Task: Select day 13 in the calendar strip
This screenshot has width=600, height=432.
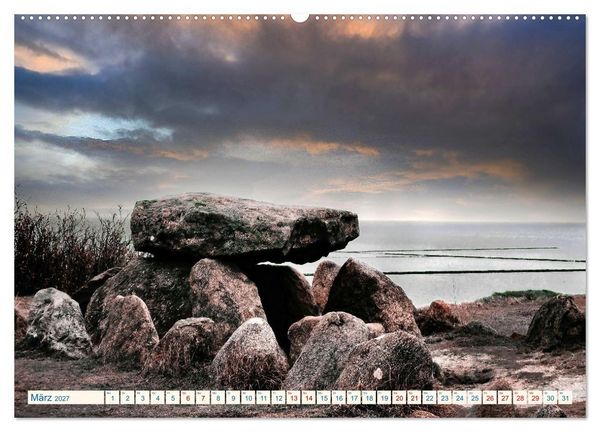Action: (293, 397)
